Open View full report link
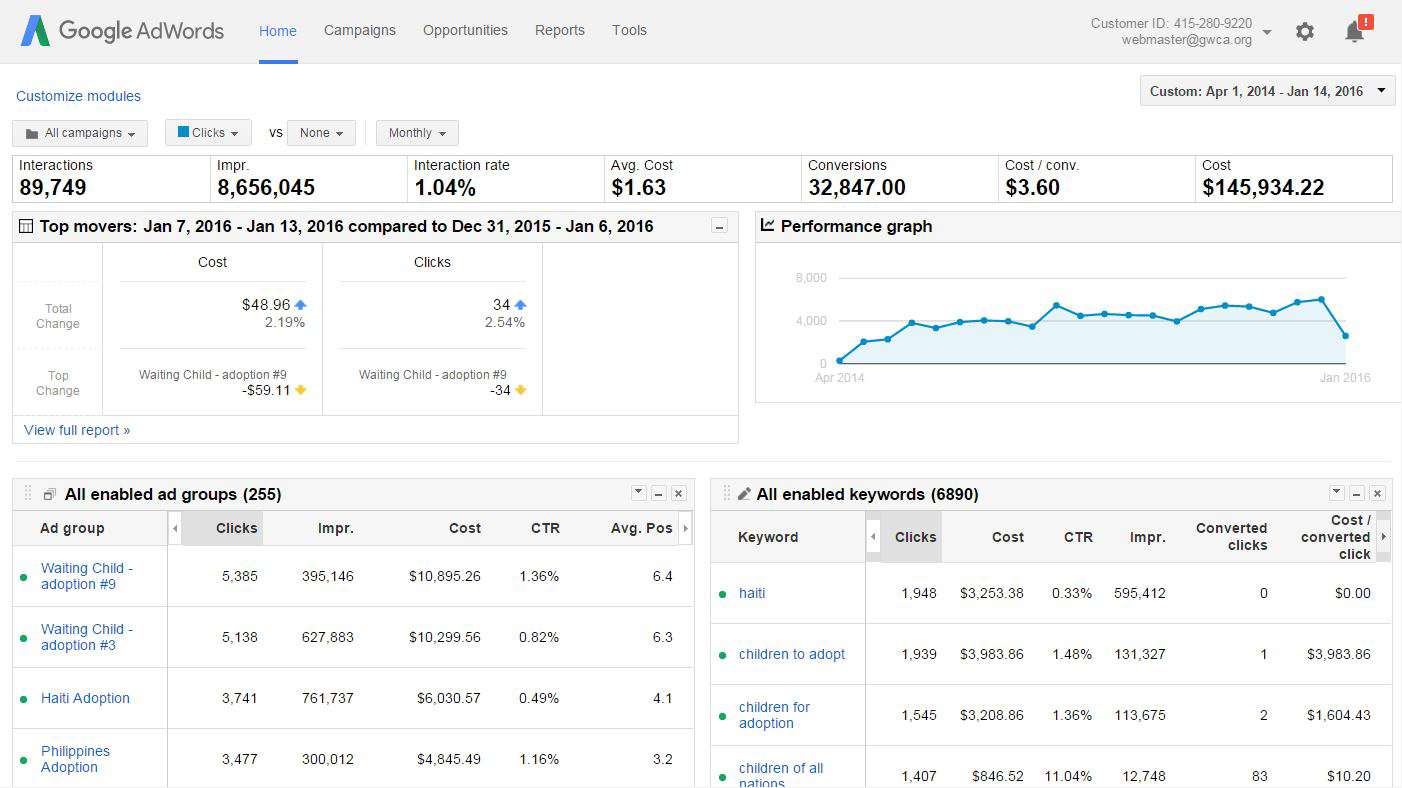This screenshot has height=788, width=1402. click(77, 430)
